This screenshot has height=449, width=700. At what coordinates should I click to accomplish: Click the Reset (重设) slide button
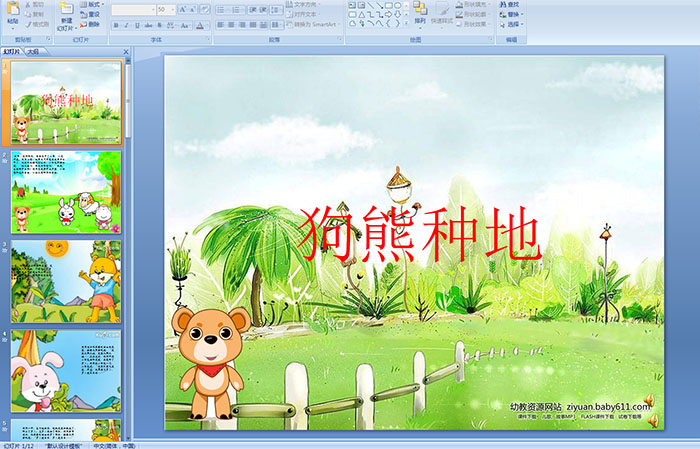[91, 14]
